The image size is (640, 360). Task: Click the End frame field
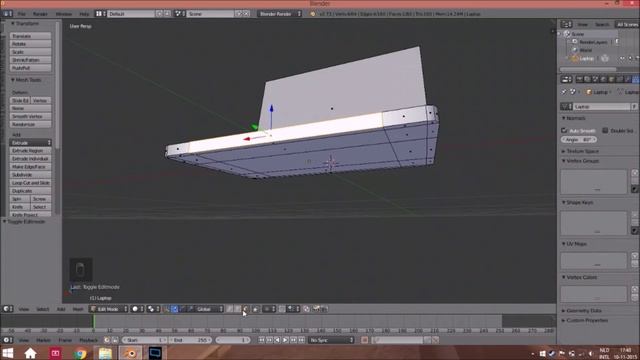point(190,340)
